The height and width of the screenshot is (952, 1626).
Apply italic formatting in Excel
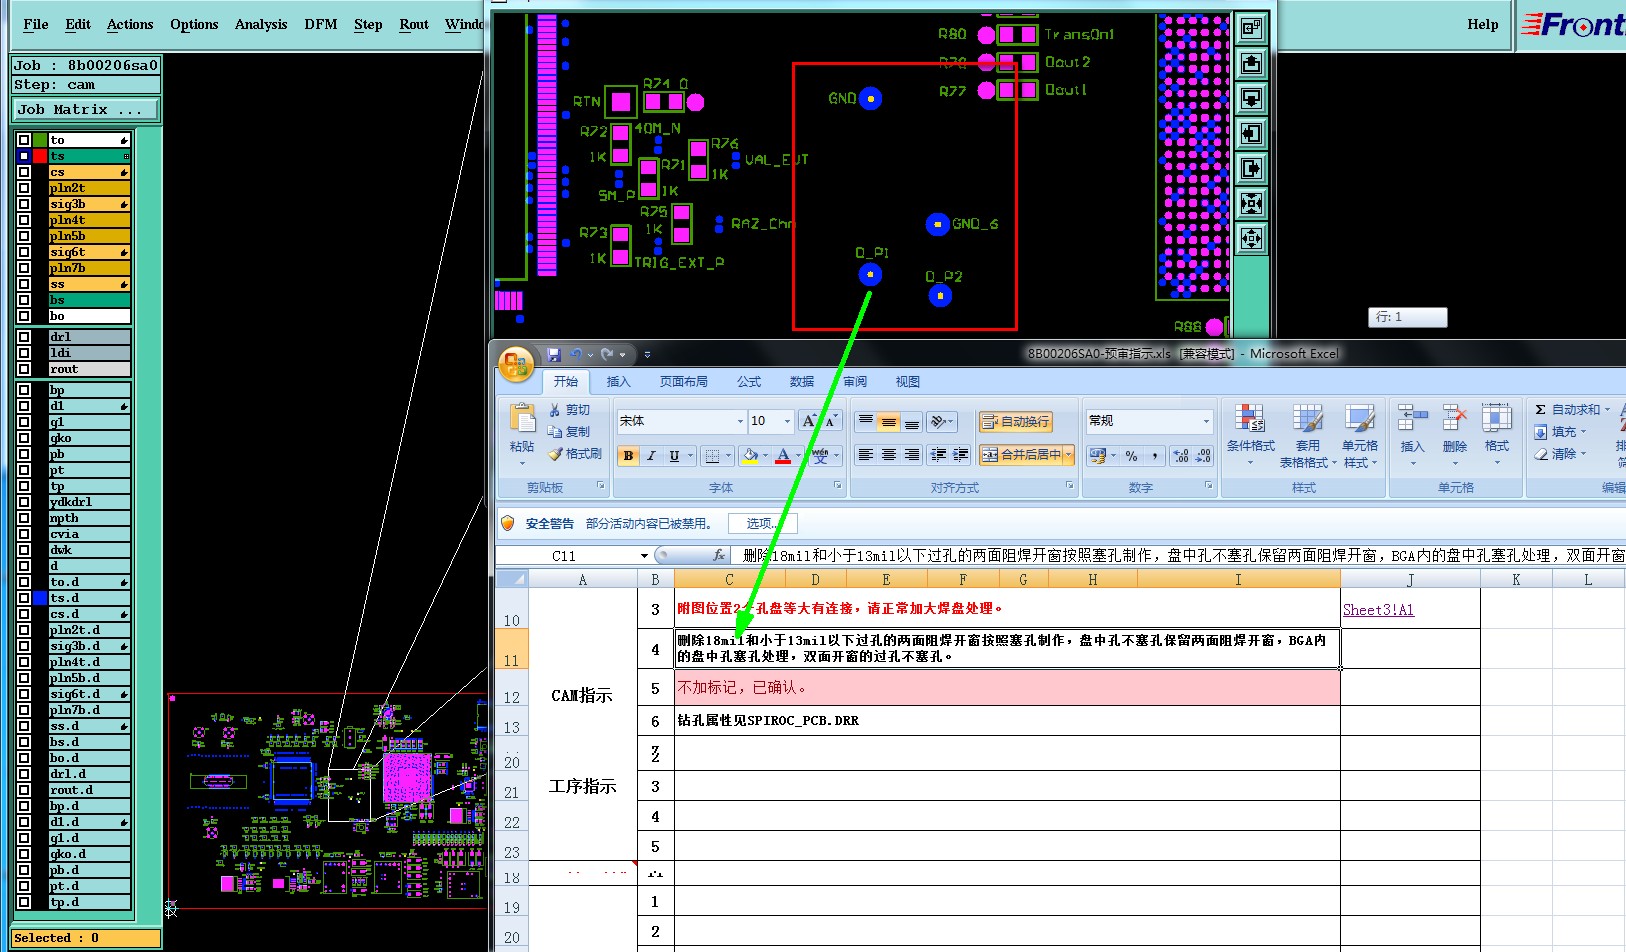point(651,456)
